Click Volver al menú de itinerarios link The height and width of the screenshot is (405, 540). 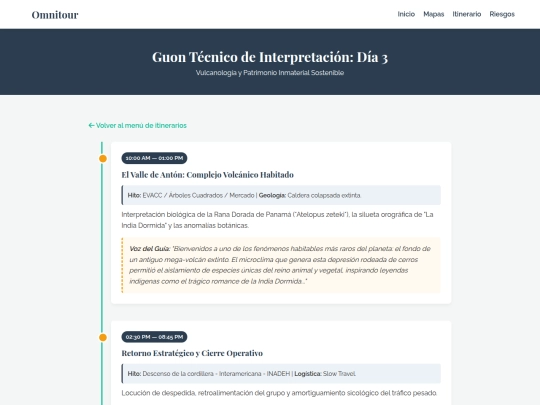coord(137,125)
